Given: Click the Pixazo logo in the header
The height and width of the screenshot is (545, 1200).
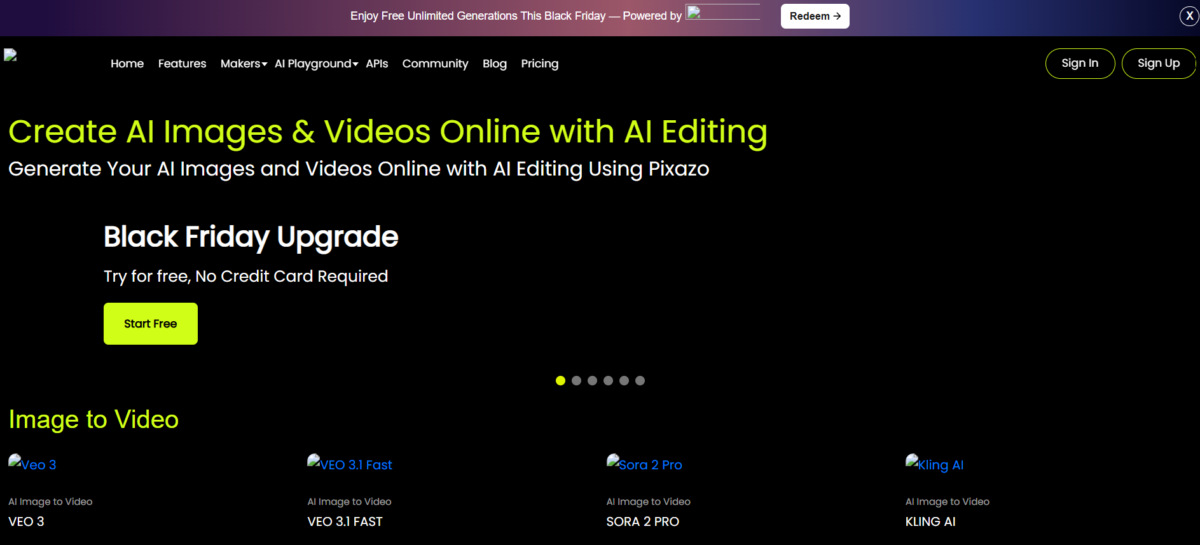Looking at the screenshot, I should click(x=11, y=55).
